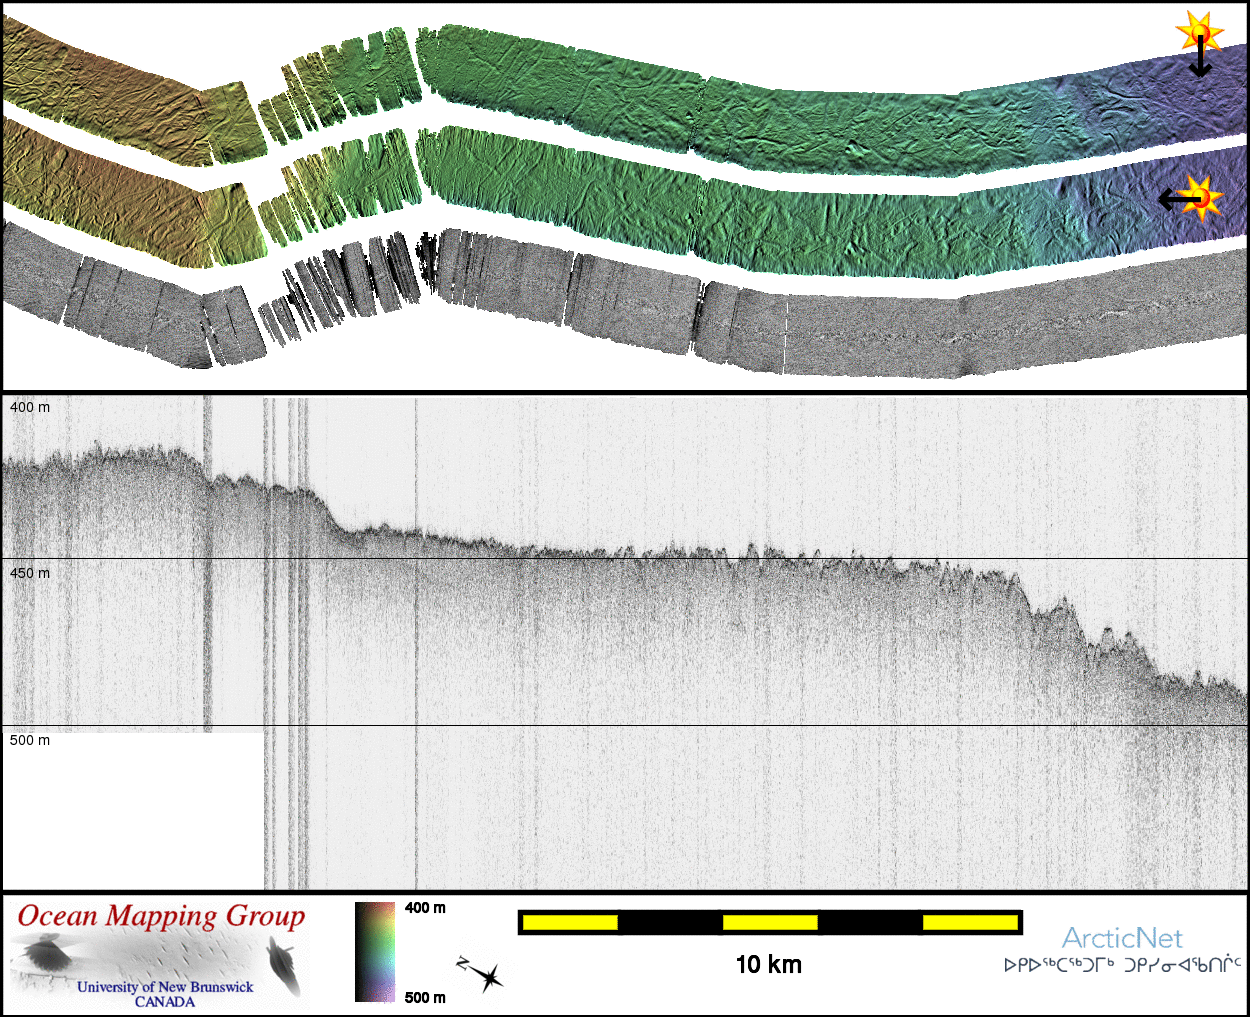Click the 450 m depth label in profile
Image resolution: width=1250 pixels, height=1017 pixels.
(30, 573)
